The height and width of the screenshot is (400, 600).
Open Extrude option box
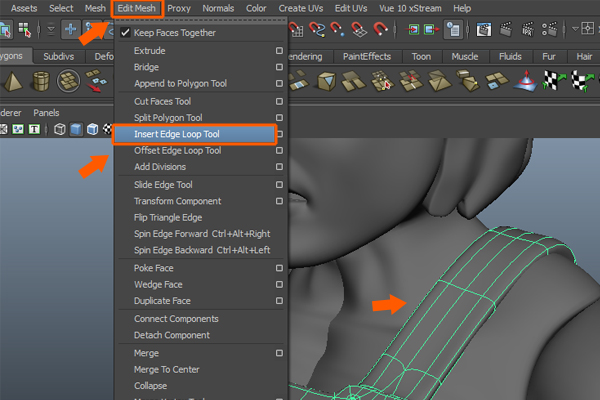pyautogui.click(x=279, y=50)
